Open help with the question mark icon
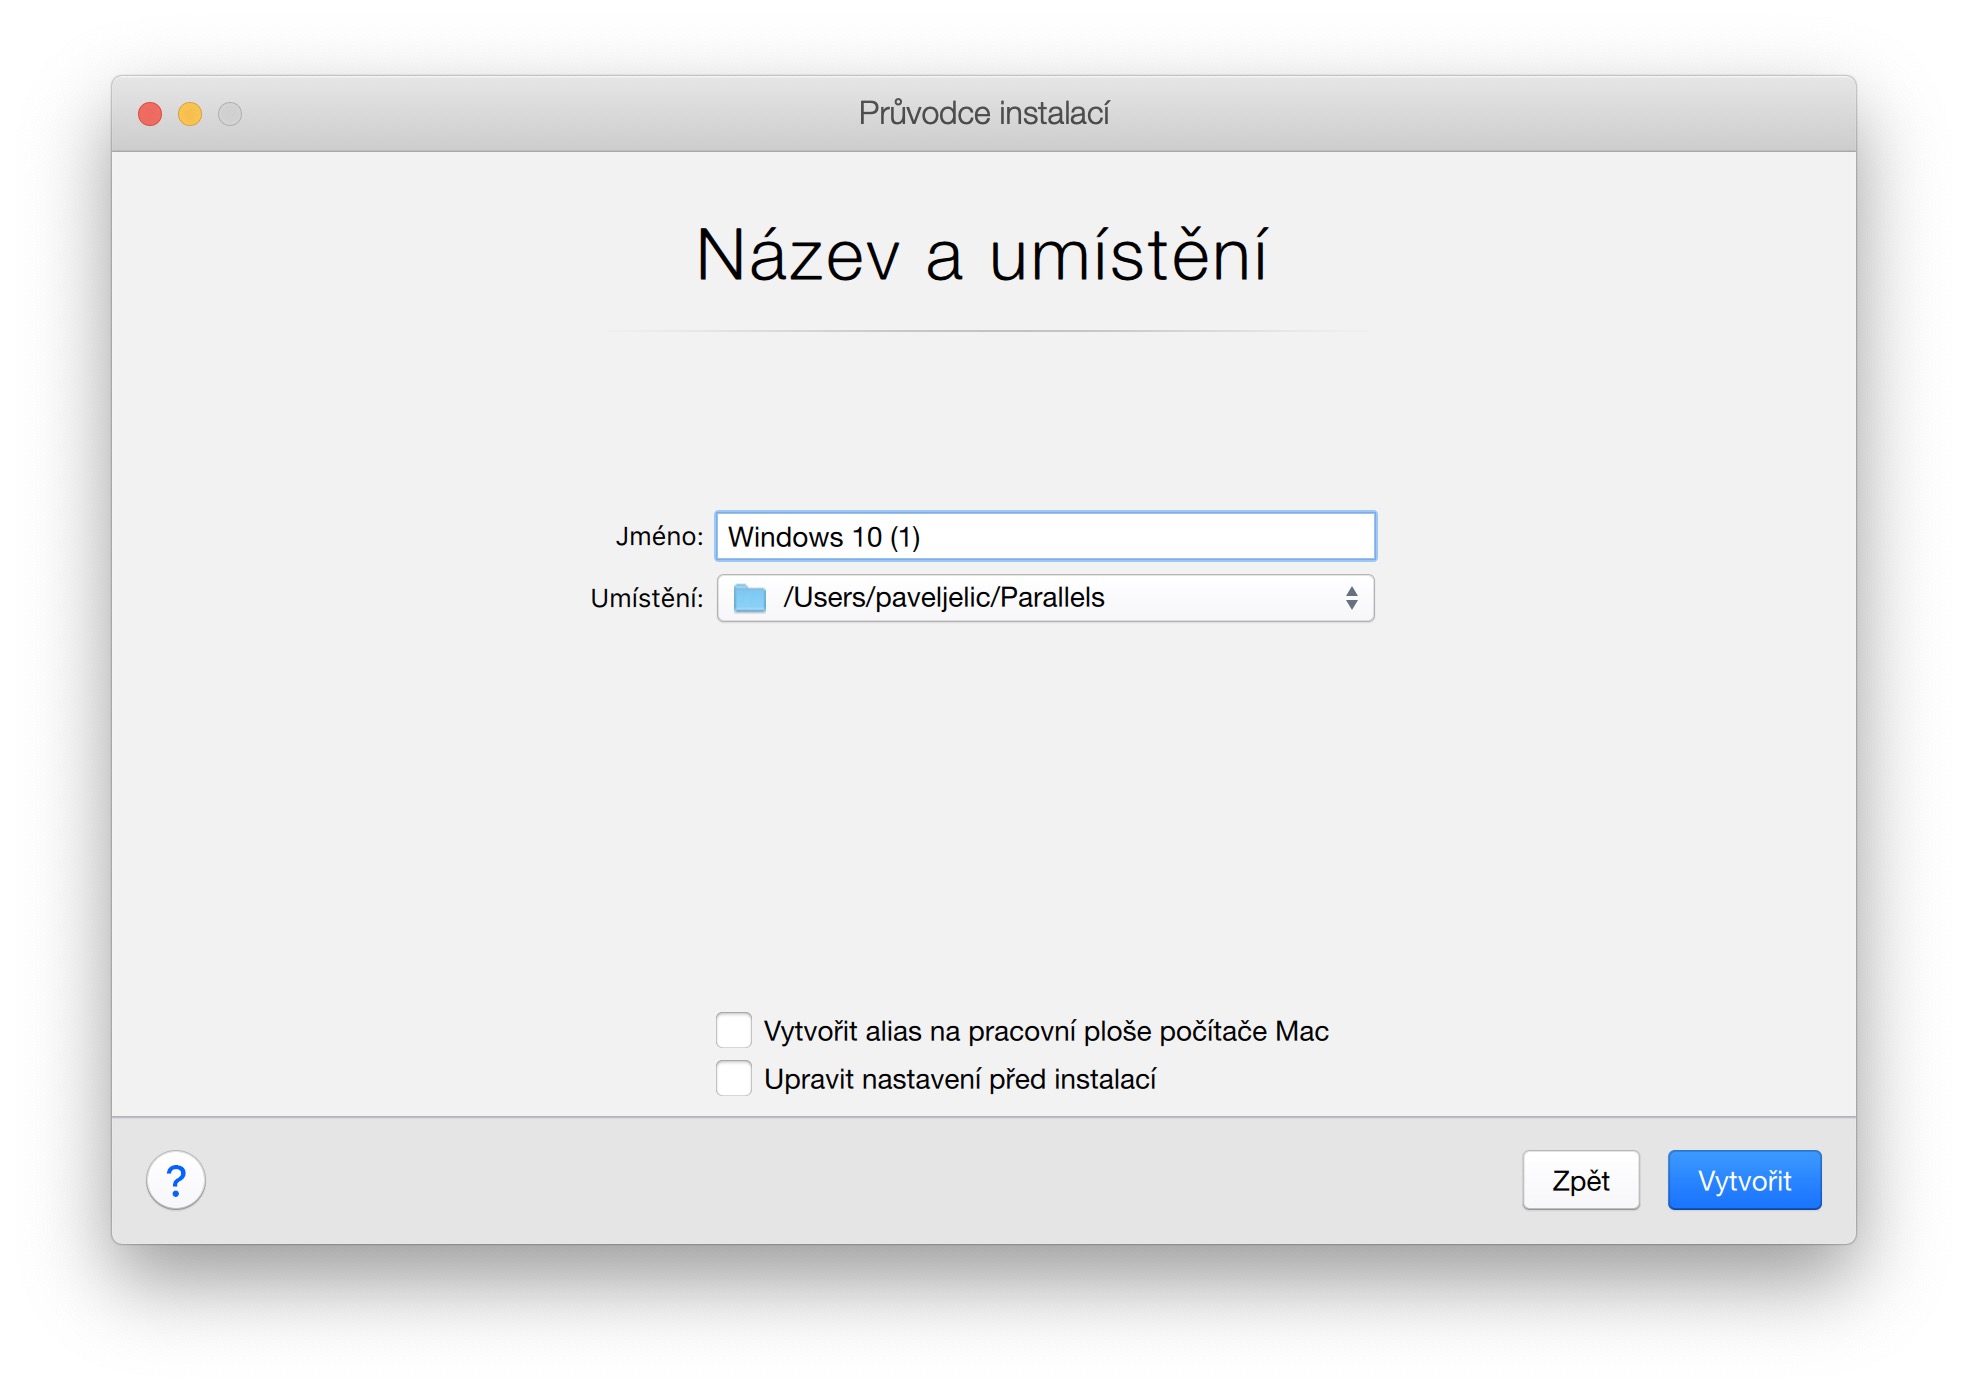1968x1392 pixels. click(176, 1180)
